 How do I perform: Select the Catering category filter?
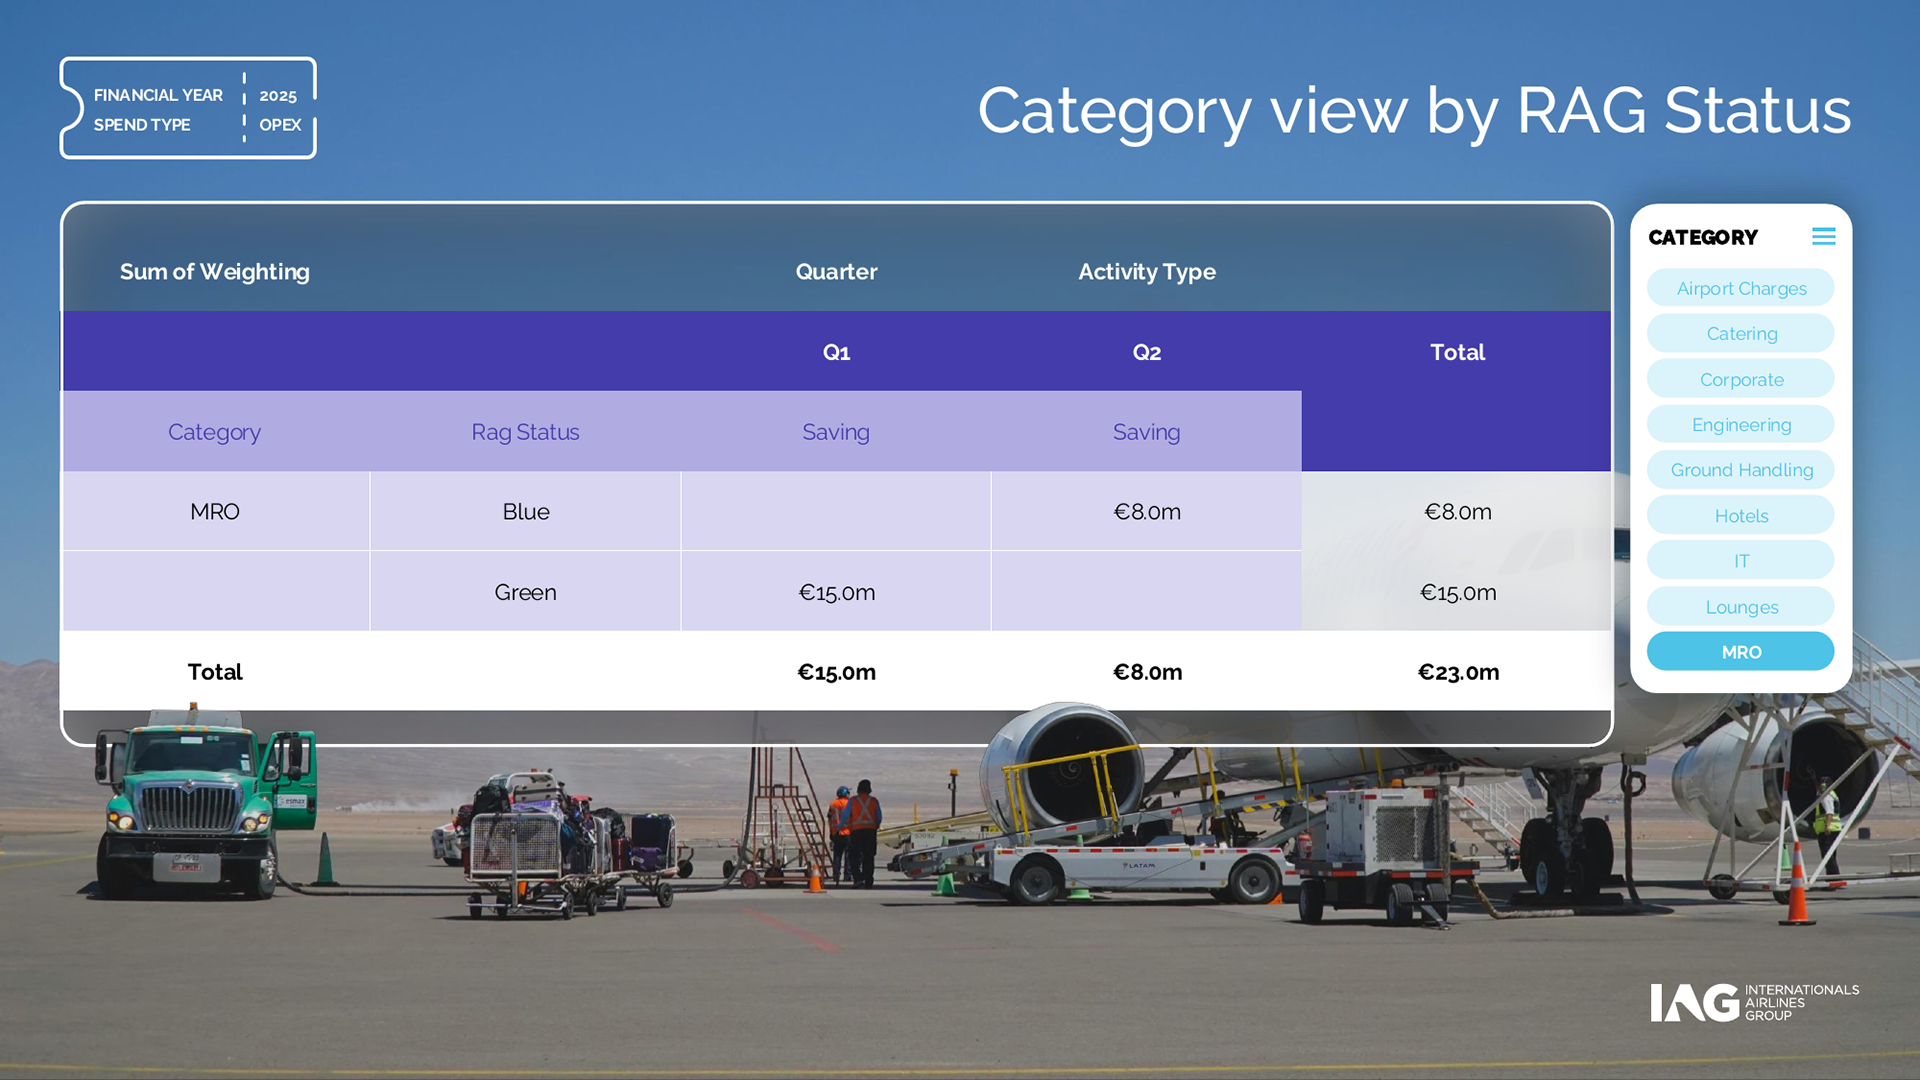point(1740,334)
